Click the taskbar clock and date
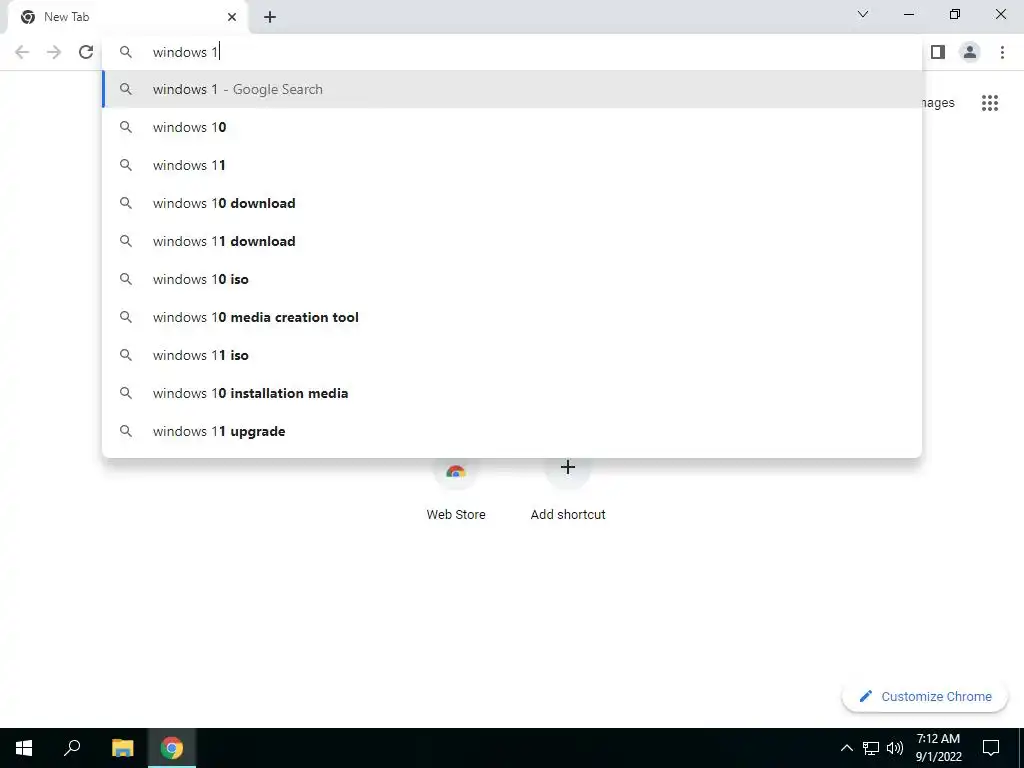Viewport: 1024px width, 768px height. [938, 748]
